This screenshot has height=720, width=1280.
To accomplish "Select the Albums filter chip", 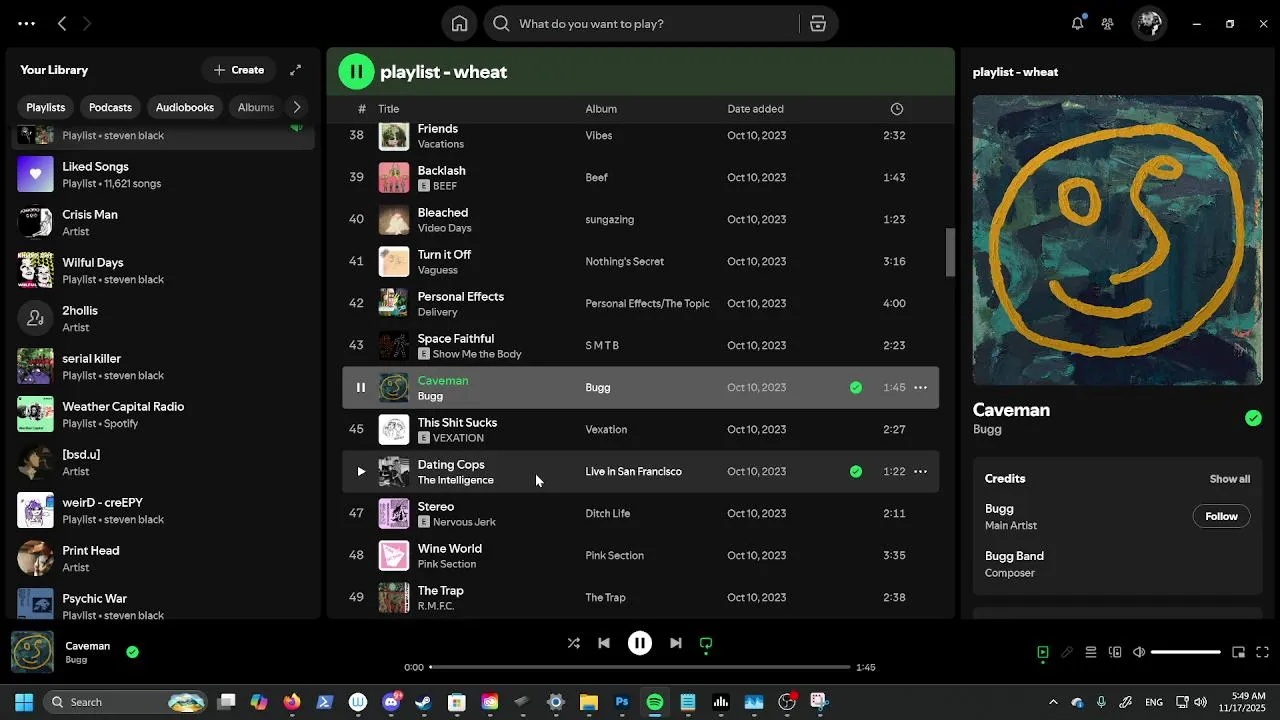I will [x=255, y=107].
